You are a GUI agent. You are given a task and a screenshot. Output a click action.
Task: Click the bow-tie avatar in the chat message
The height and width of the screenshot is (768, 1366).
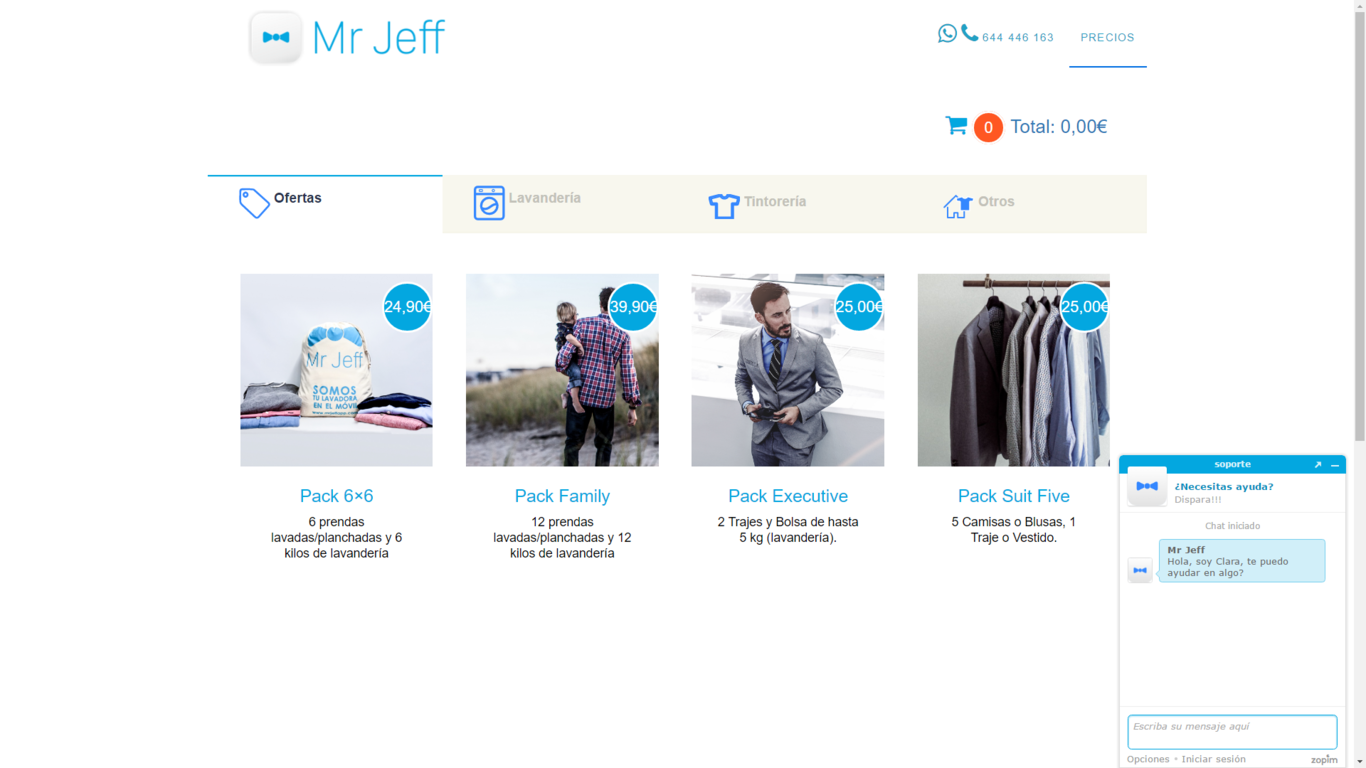(x=1140, y=569)
